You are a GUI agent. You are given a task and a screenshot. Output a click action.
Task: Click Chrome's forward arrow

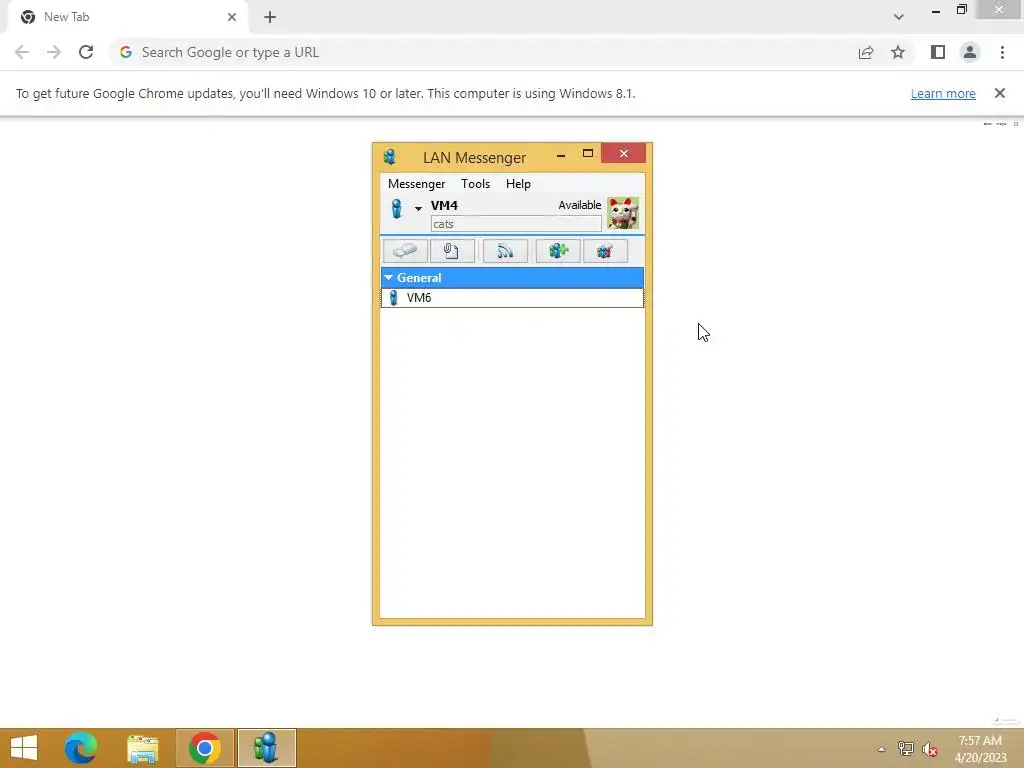tap(54, 52)
